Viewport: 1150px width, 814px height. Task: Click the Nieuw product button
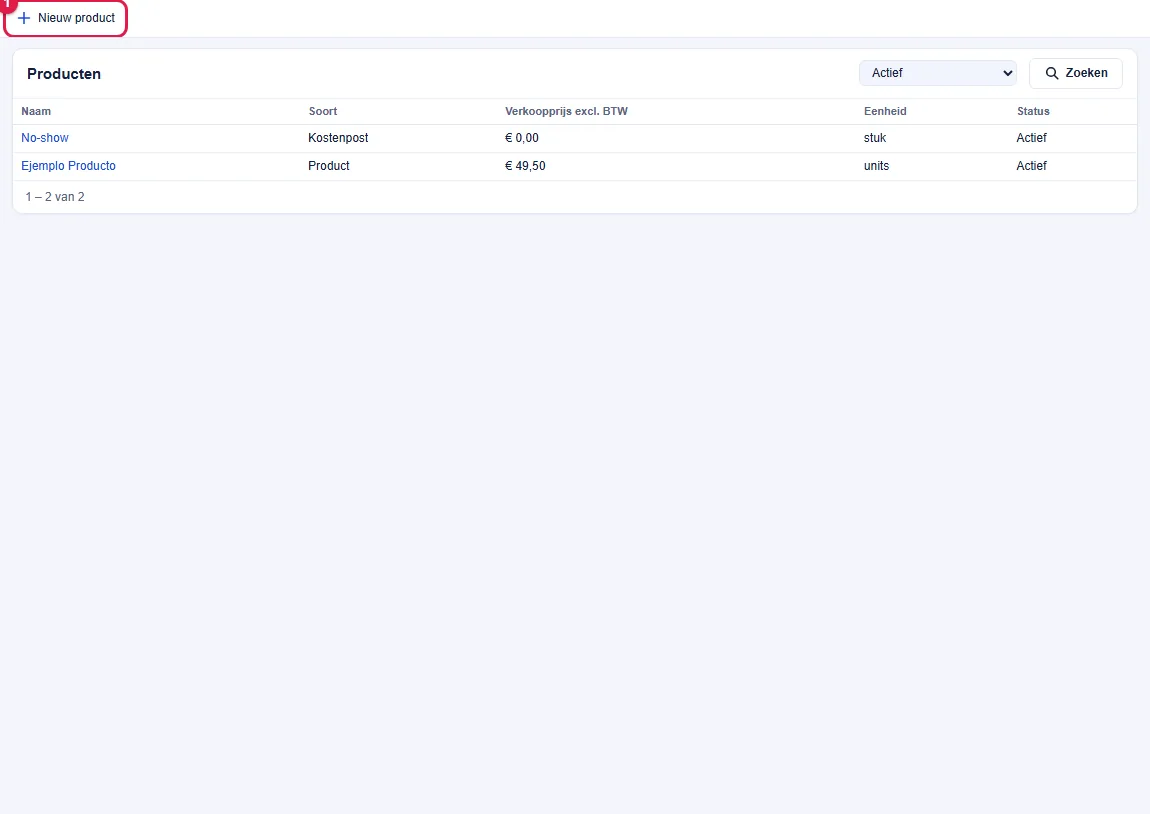66,18
